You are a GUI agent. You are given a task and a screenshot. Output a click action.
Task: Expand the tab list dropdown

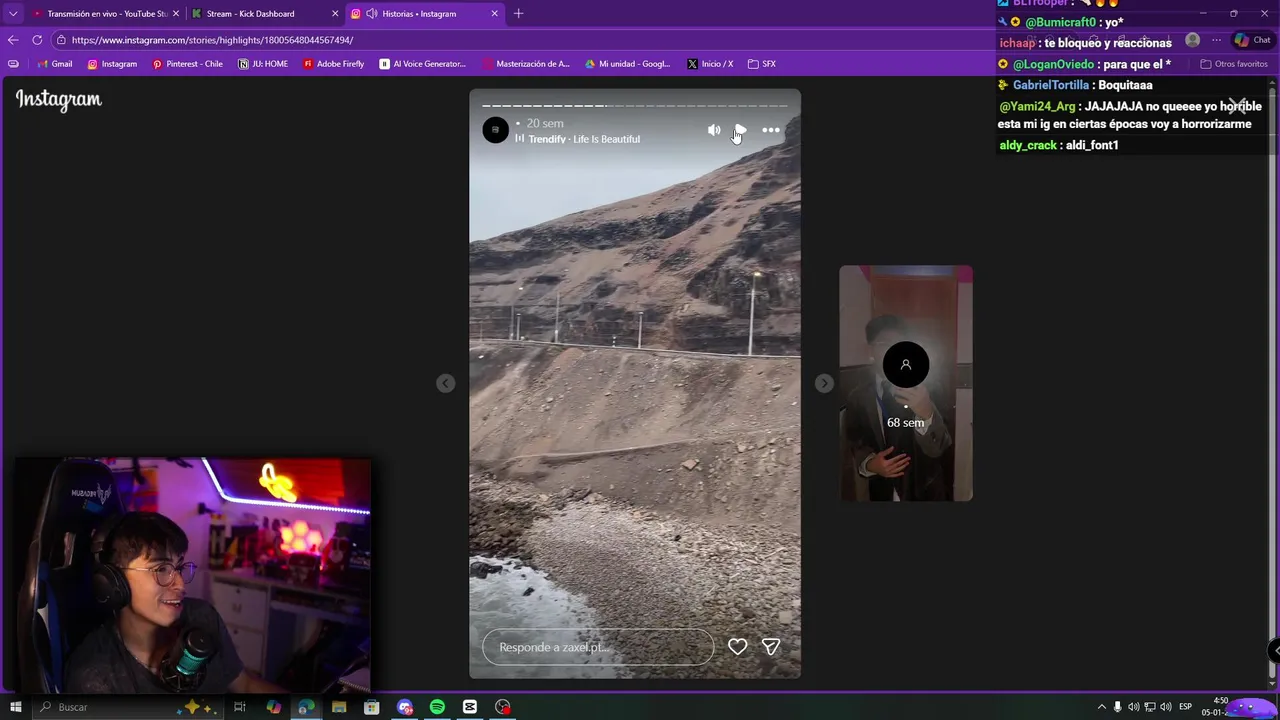(13, 14)
